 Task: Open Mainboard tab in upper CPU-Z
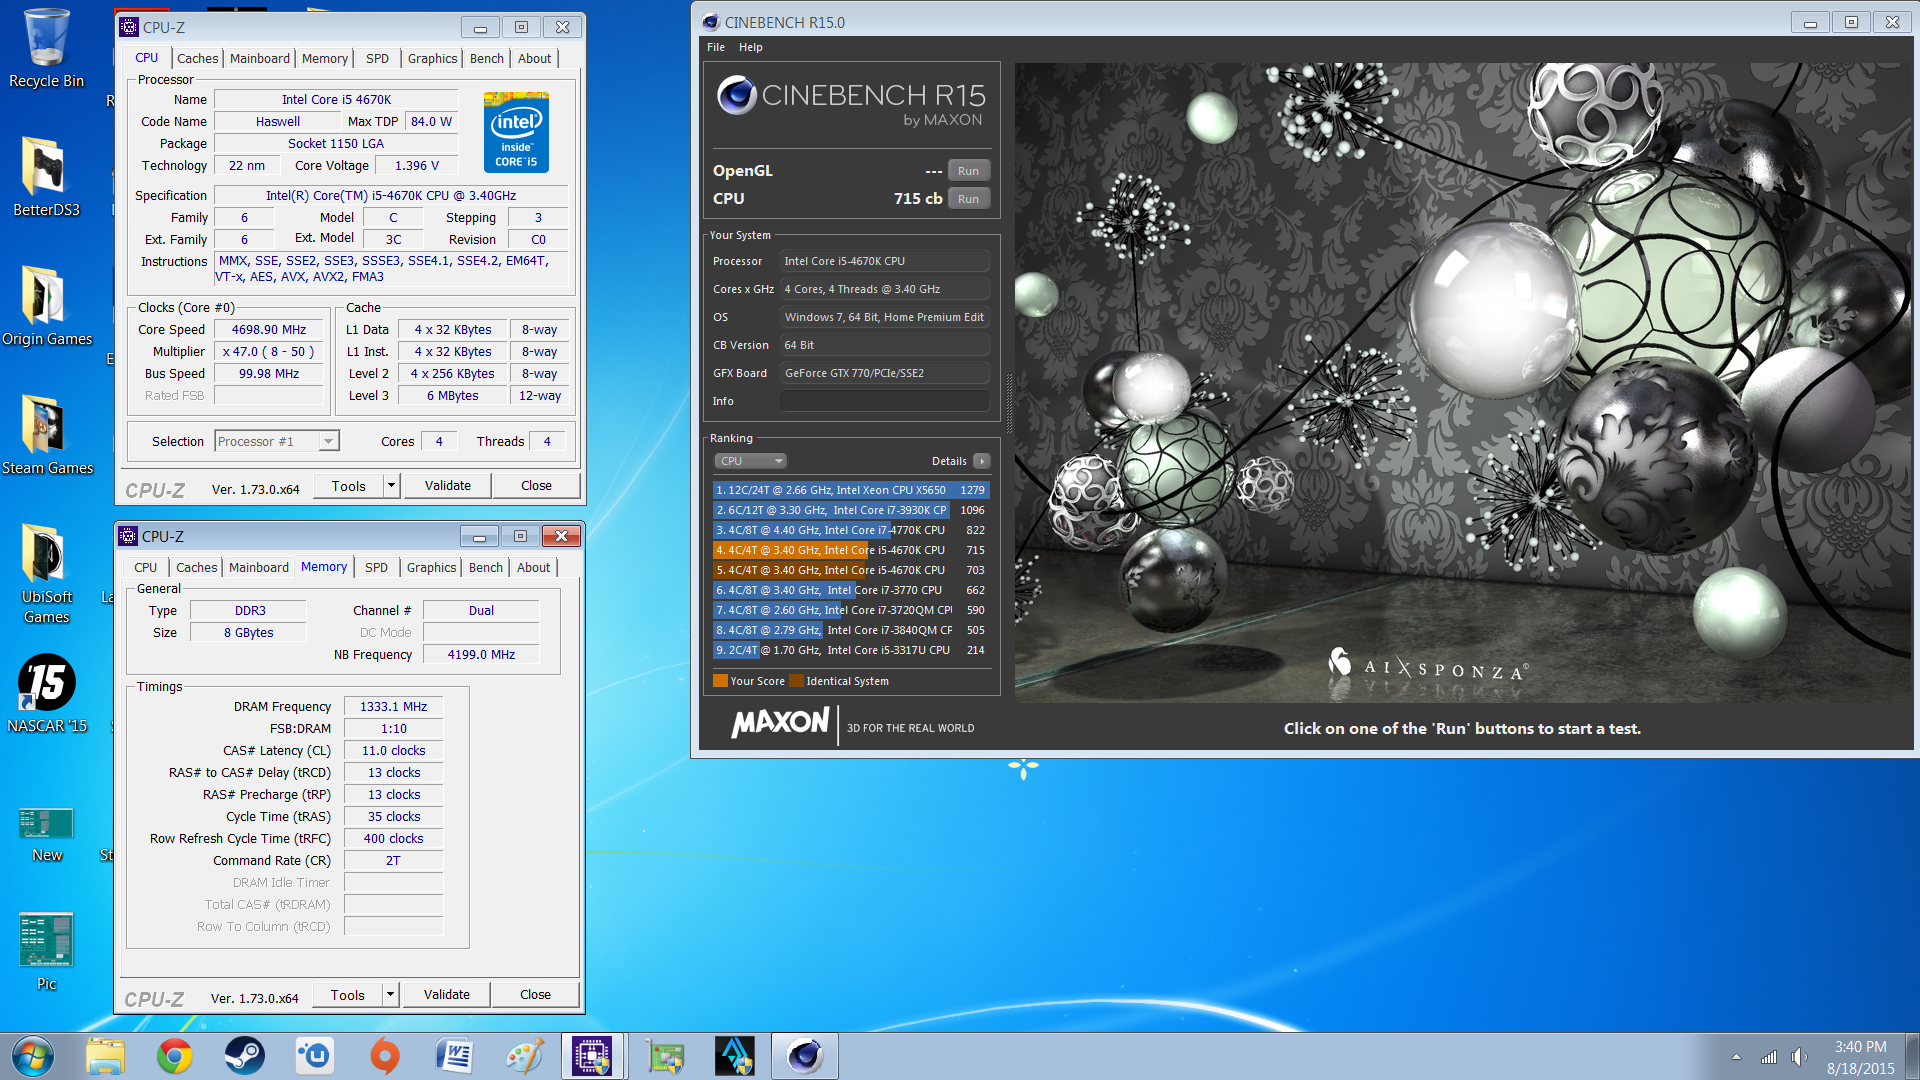[x=259, y=58]
